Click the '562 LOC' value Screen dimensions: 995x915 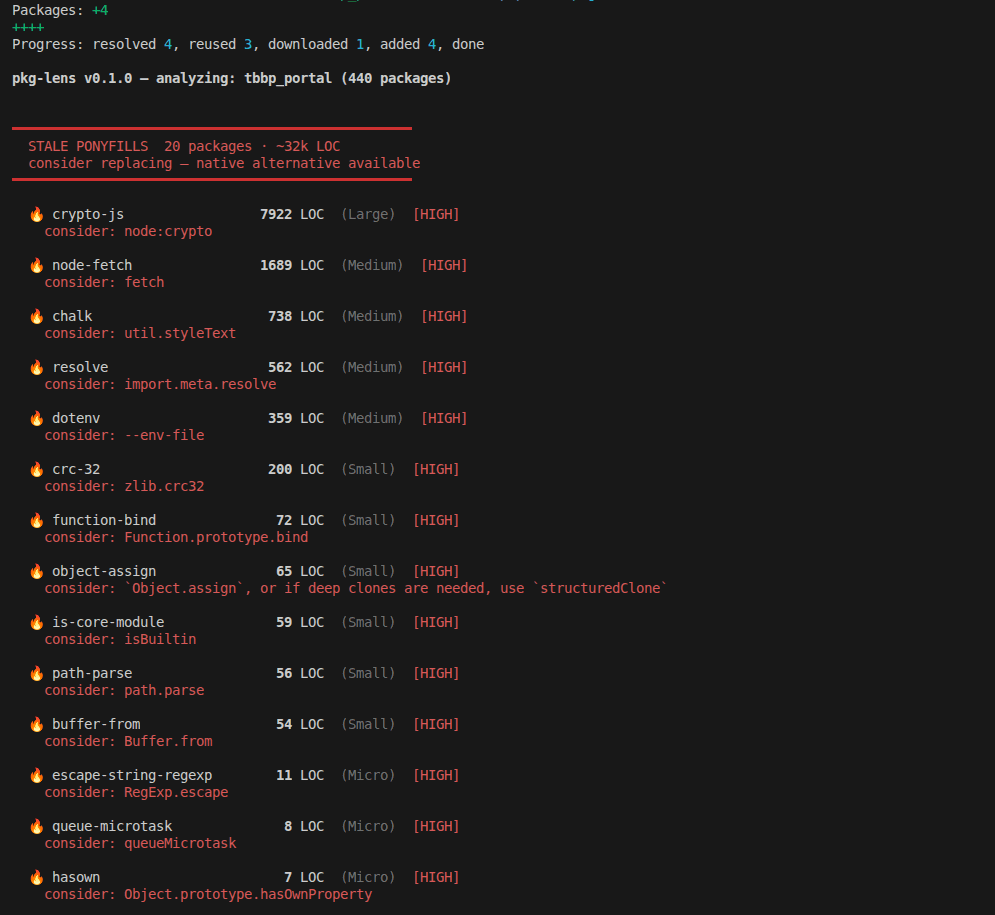point(296,367)
